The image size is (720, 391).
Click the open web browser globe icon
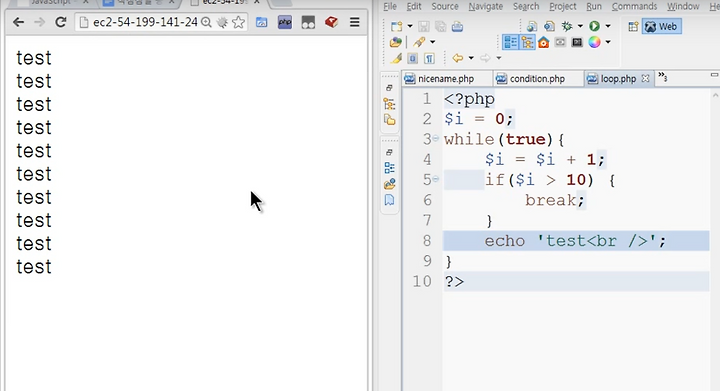(x=532, y=27)
